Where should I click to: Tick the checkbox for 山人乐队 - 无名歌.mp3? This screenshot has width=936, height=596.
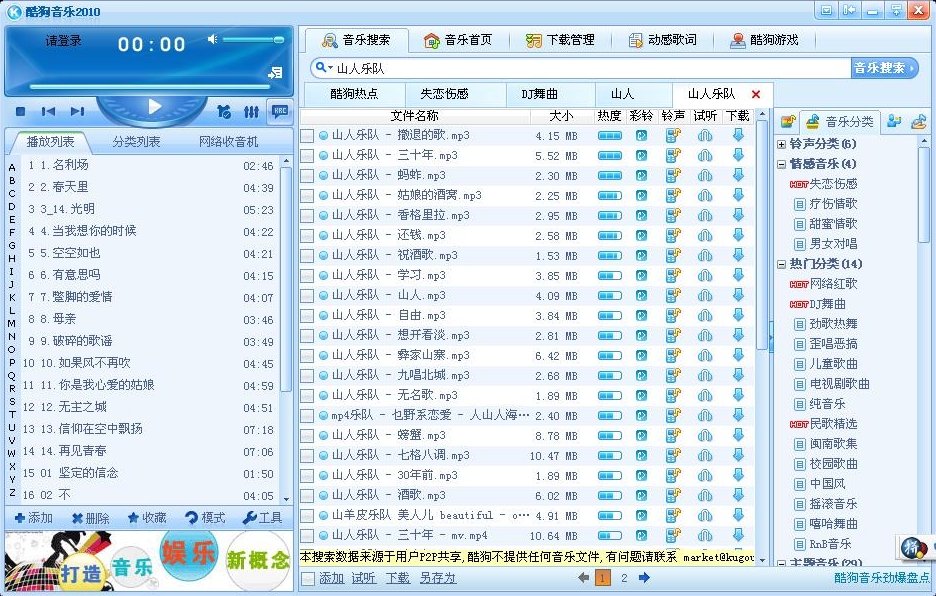coord(307,396)
